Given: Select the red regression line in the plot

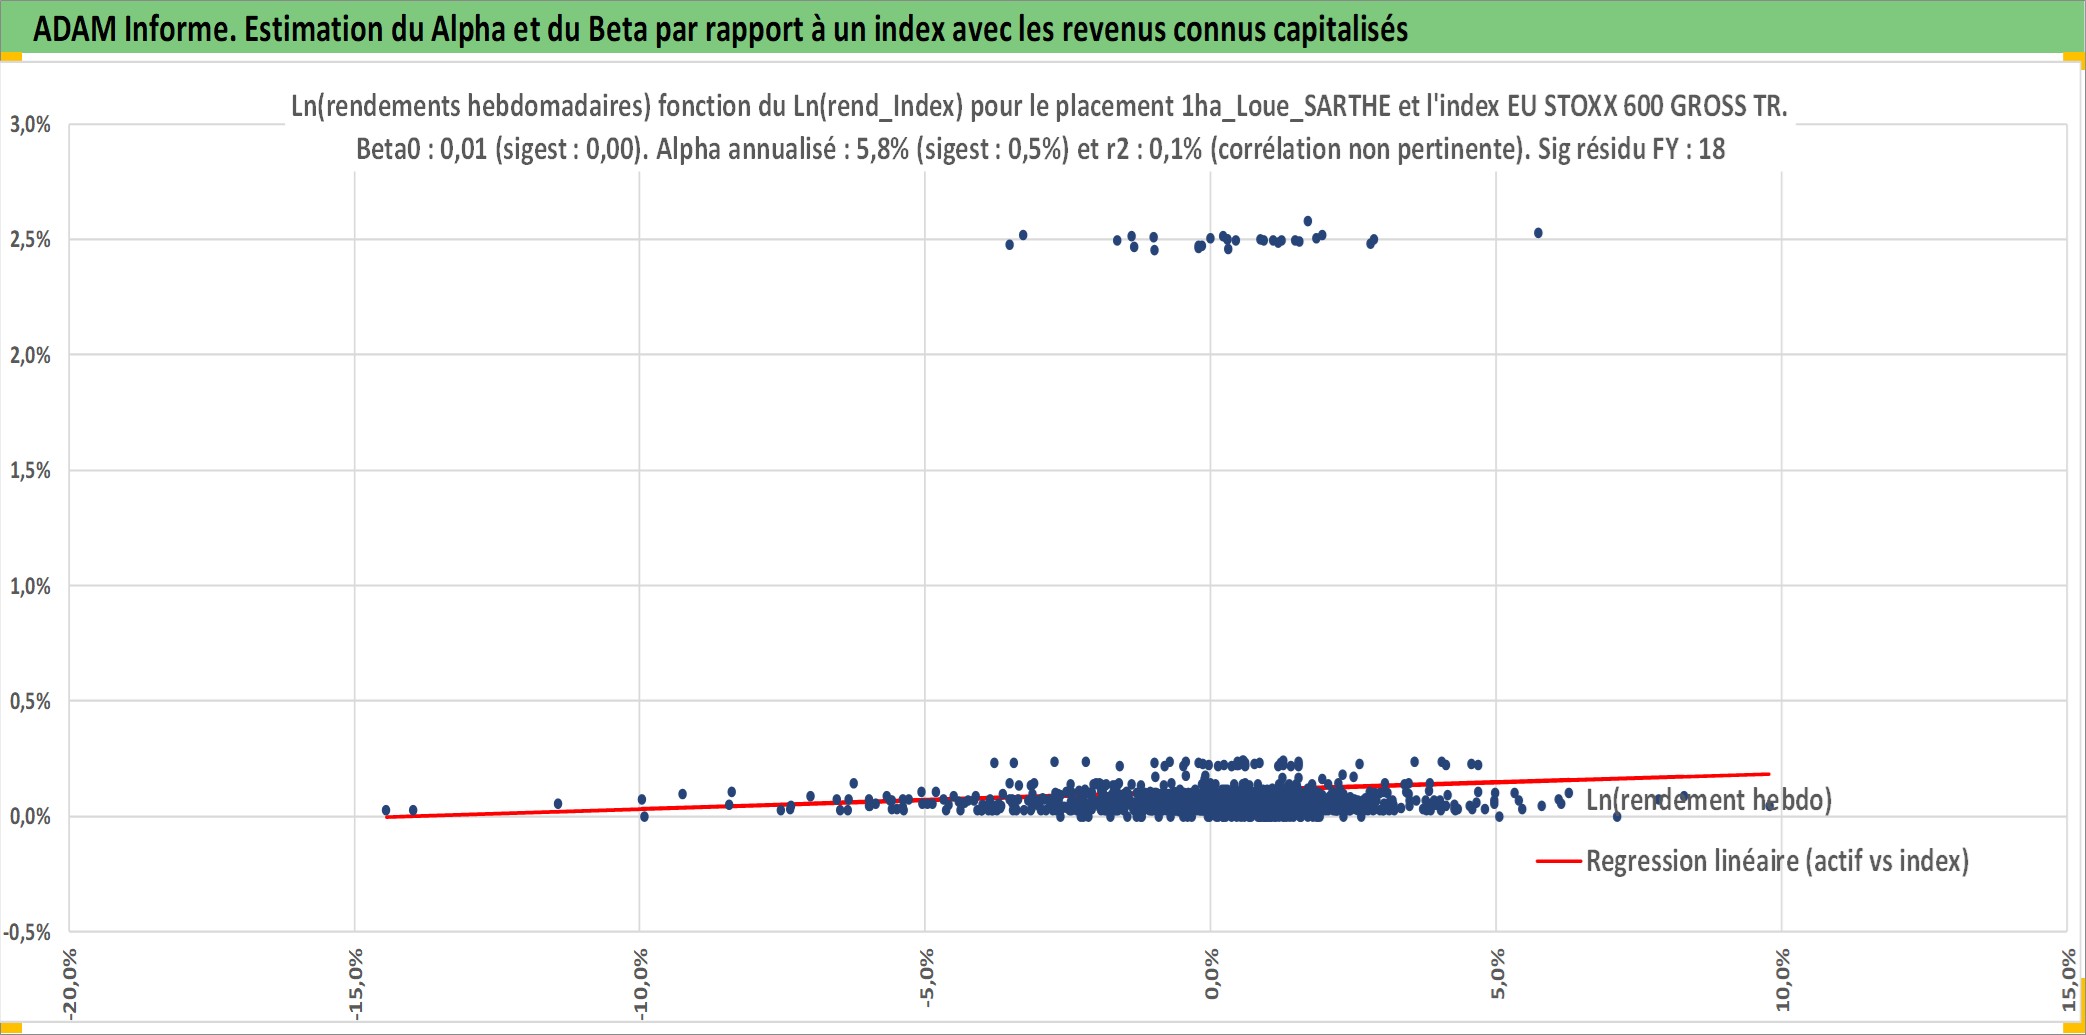Looking at the screenshot, I should coord(1078,795).
